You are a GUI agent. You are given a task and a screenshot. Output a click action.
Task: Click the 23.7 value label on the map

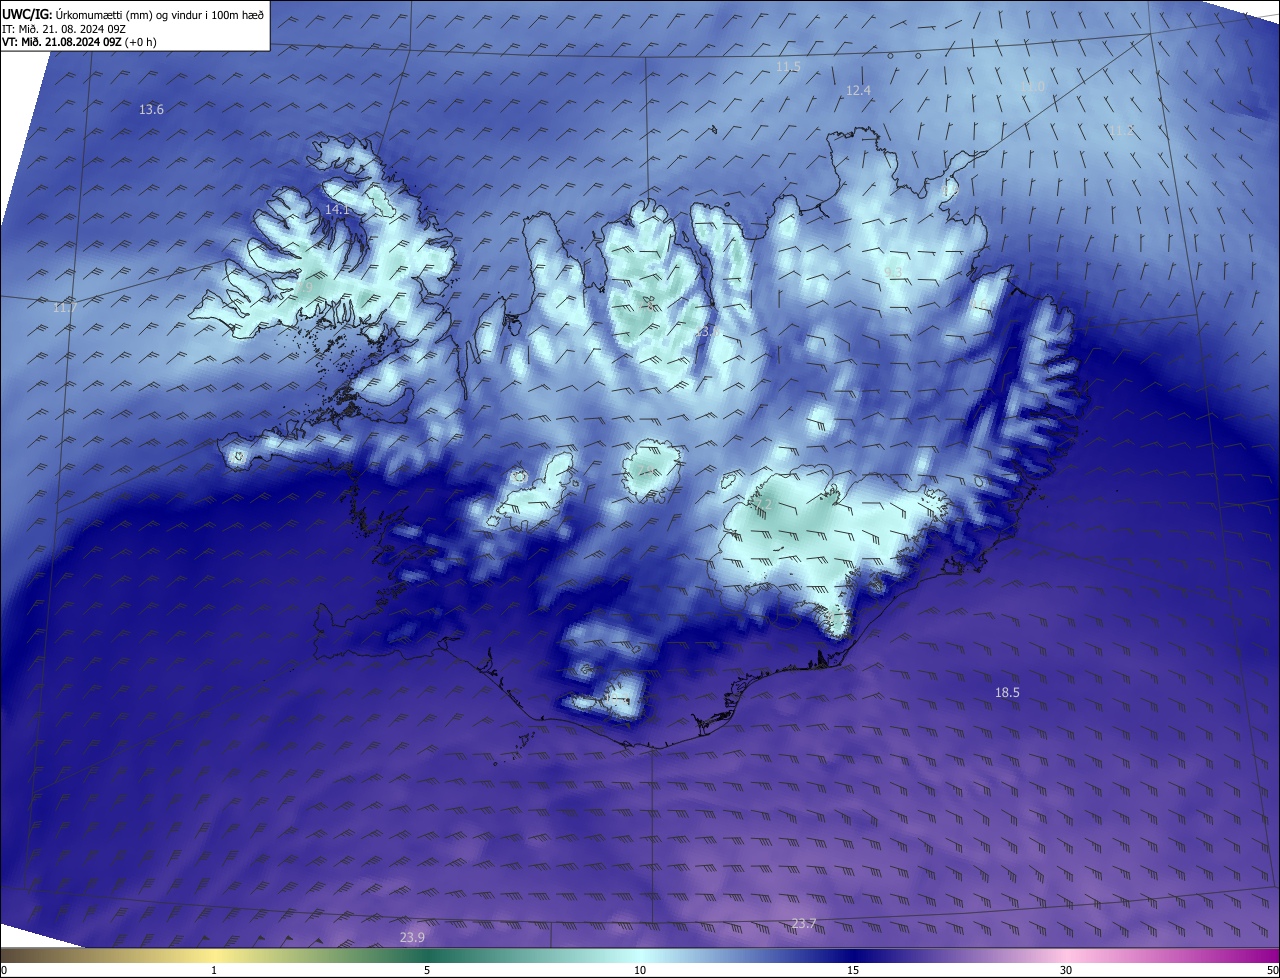pyautogui.click(x=803, y=923)
